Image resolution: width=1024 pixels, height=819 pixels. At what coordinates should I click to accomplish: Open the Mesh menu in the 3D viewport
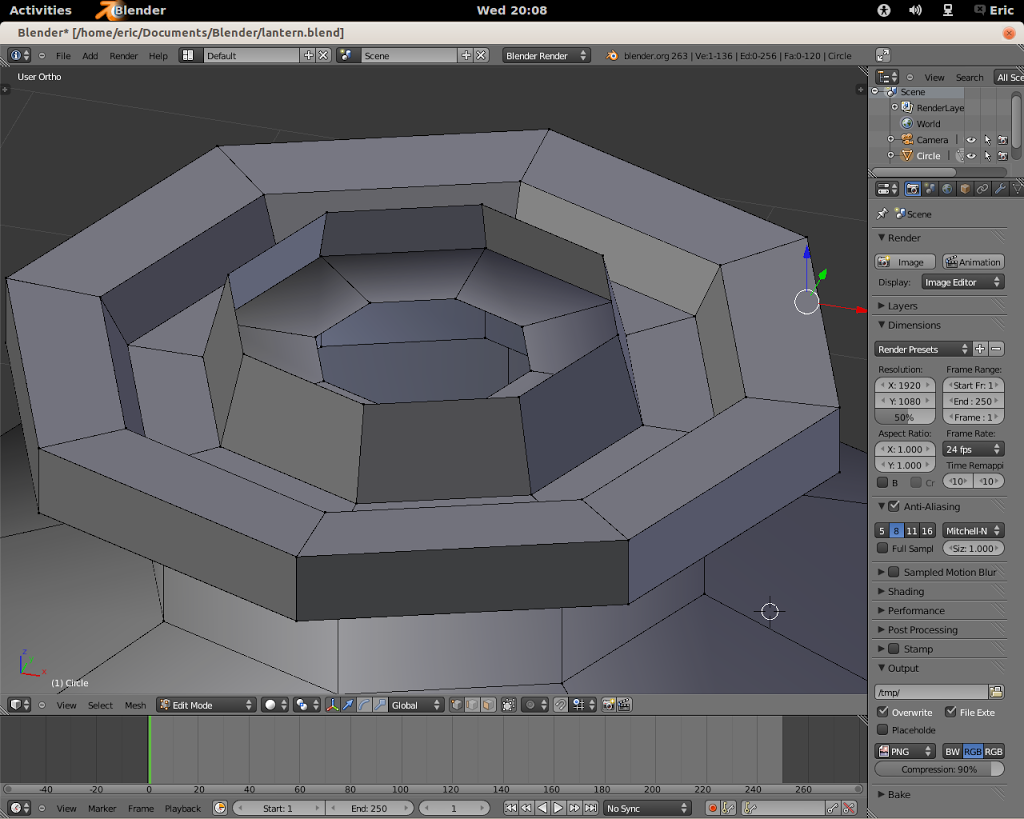click(x=135, y=705)
